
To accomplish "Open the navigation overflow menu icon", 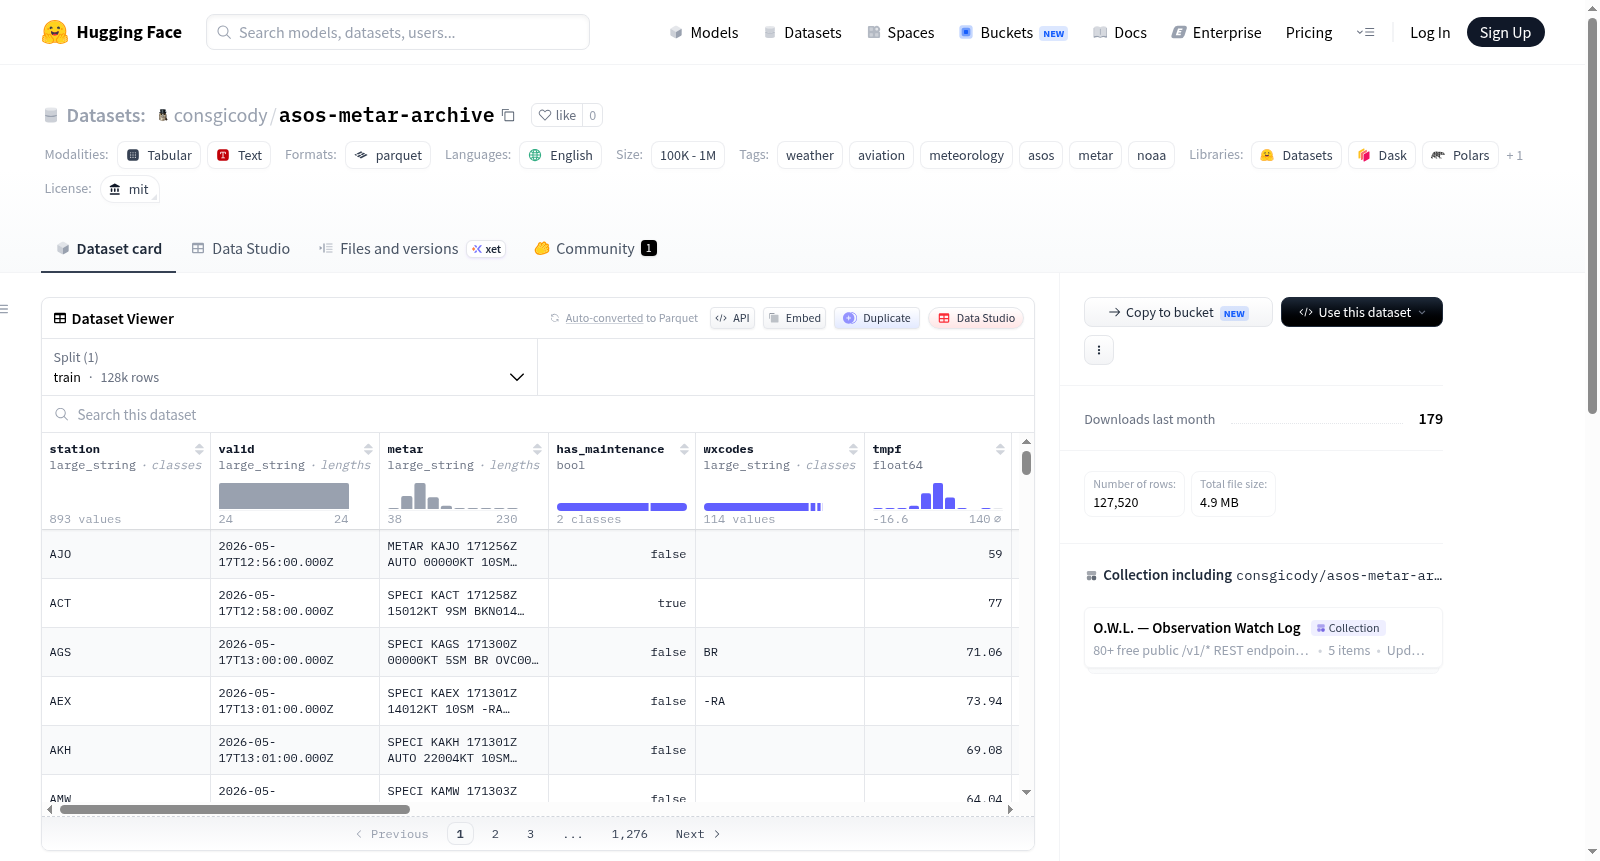I will pyautogui.click(x=1365, y=32).
